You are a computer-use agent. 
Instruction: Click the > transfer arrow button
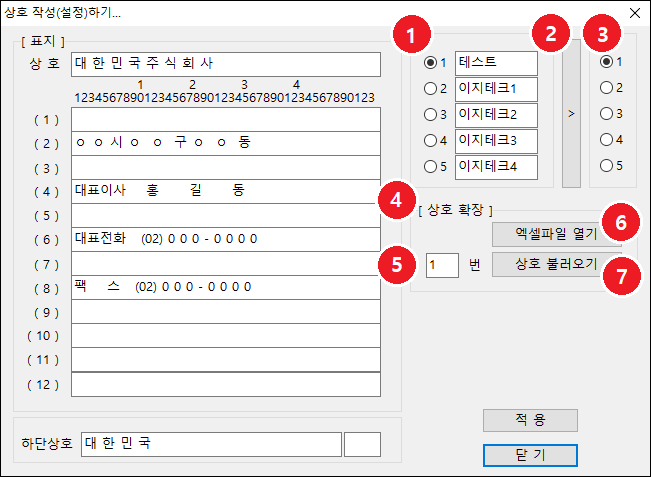pos(571,115)
